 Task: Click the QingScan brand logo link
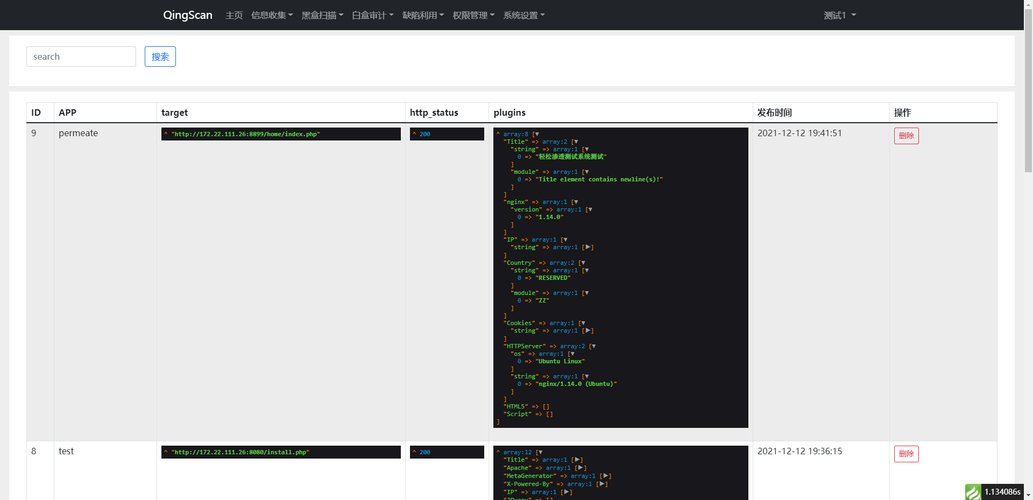tap(188, 15)
